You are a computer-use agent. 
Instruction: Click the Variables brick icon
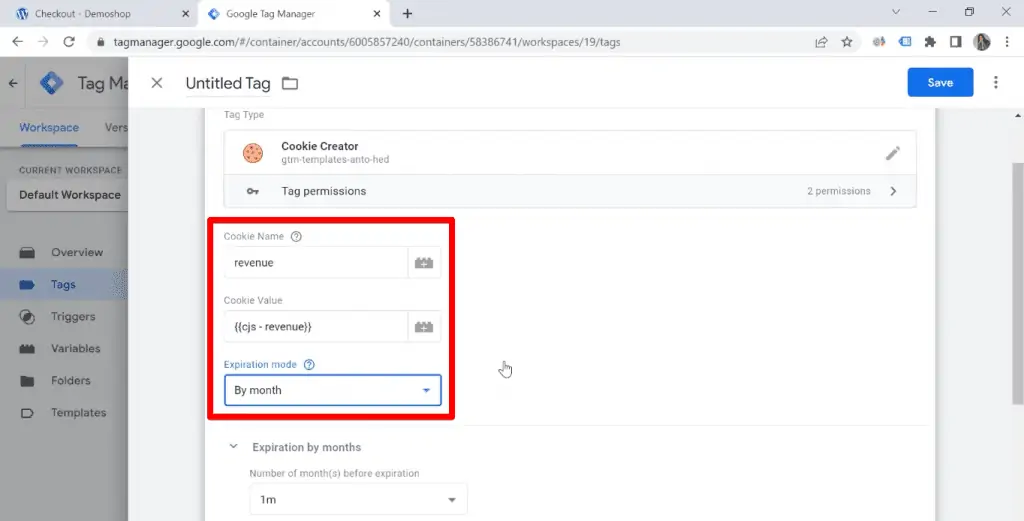[27, 349]
